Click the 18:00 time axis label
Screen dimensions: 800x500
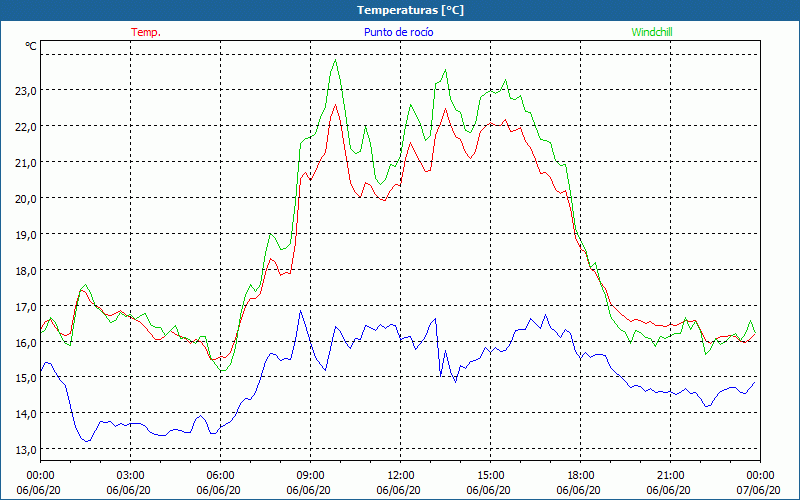pos(581,476)
